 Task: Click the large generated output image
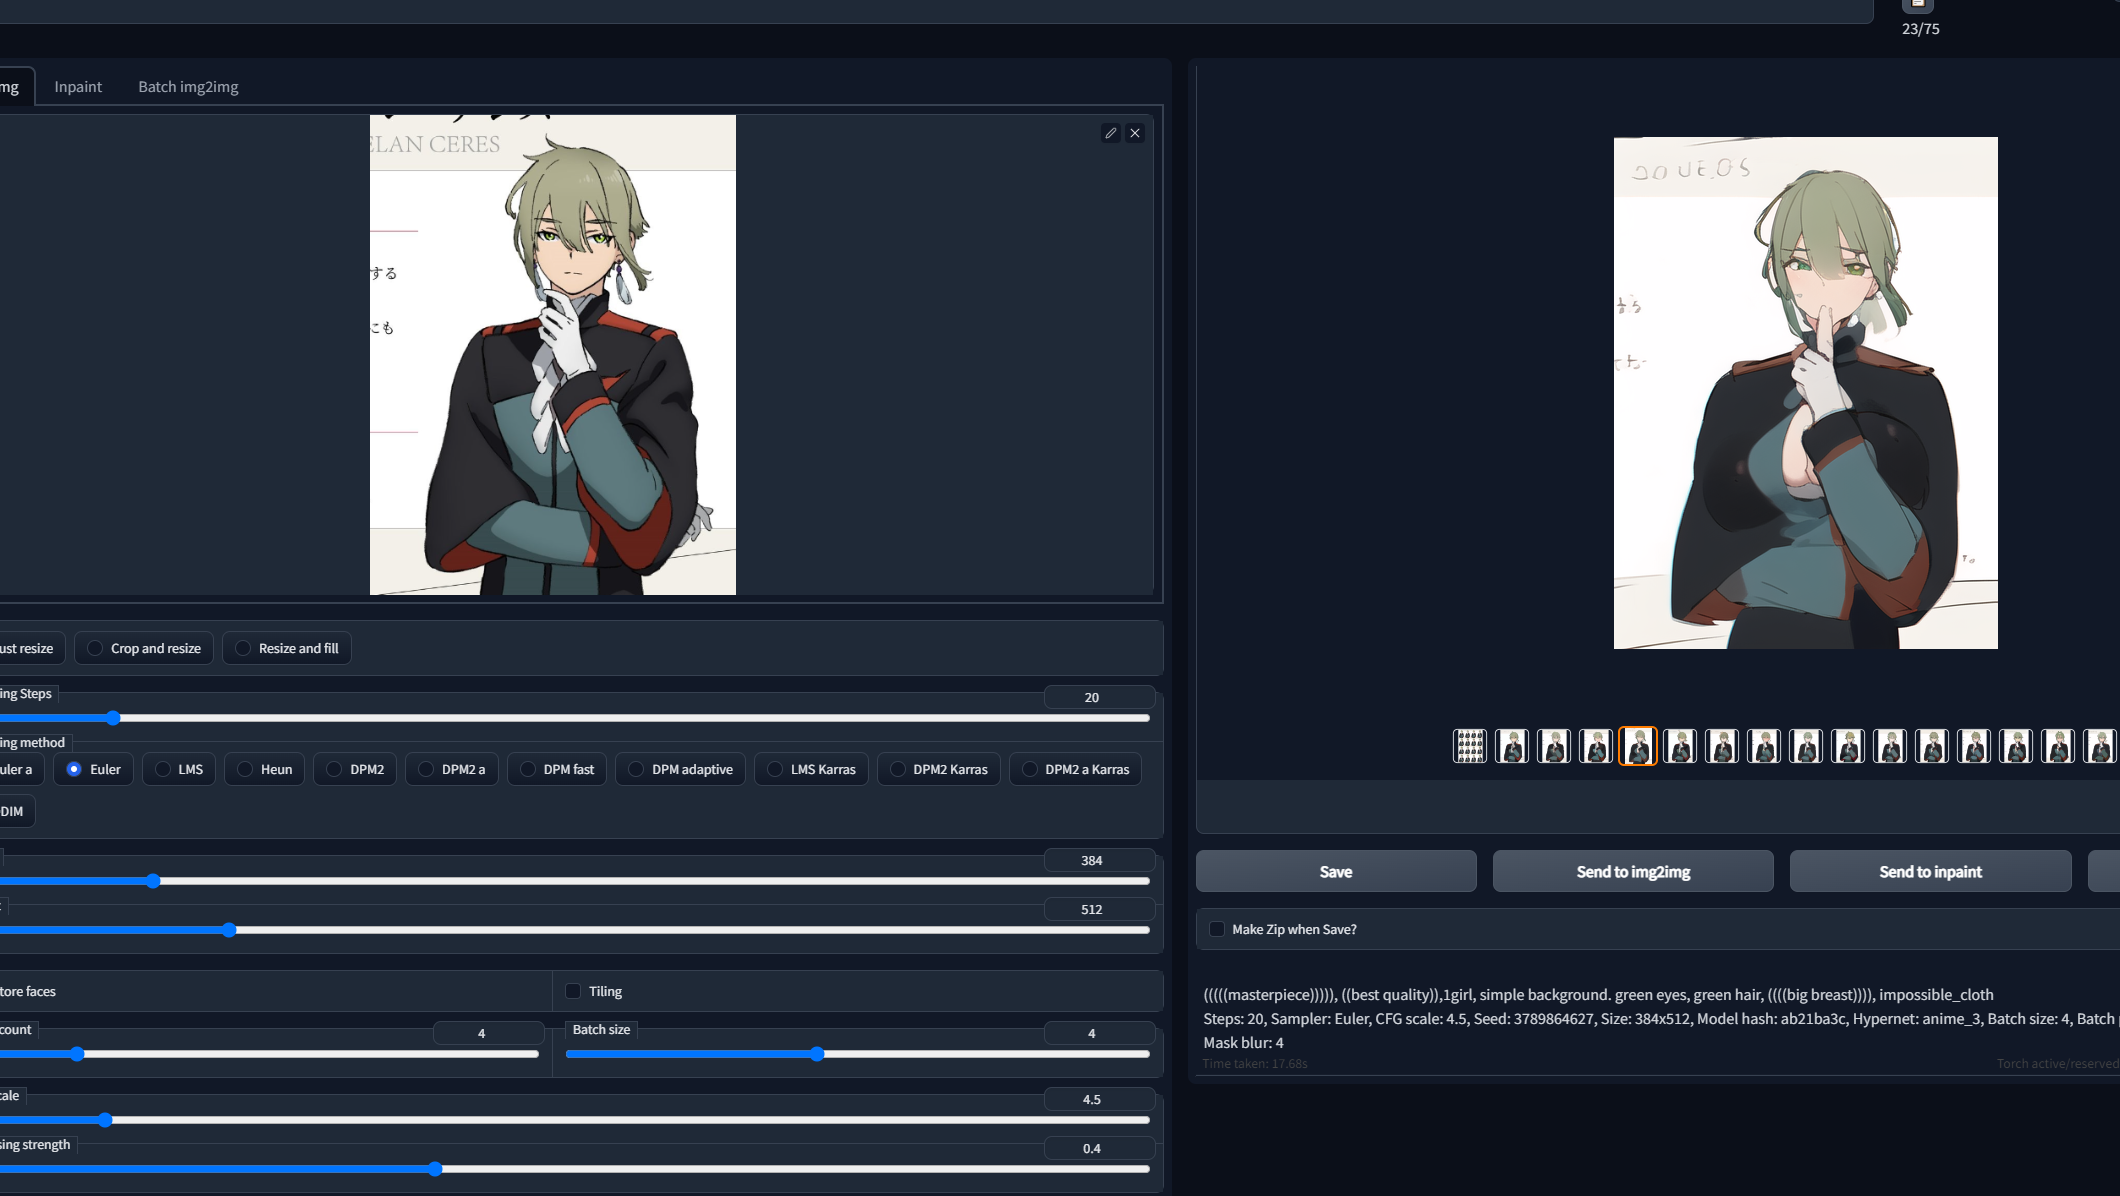(x=1805, y=392)
